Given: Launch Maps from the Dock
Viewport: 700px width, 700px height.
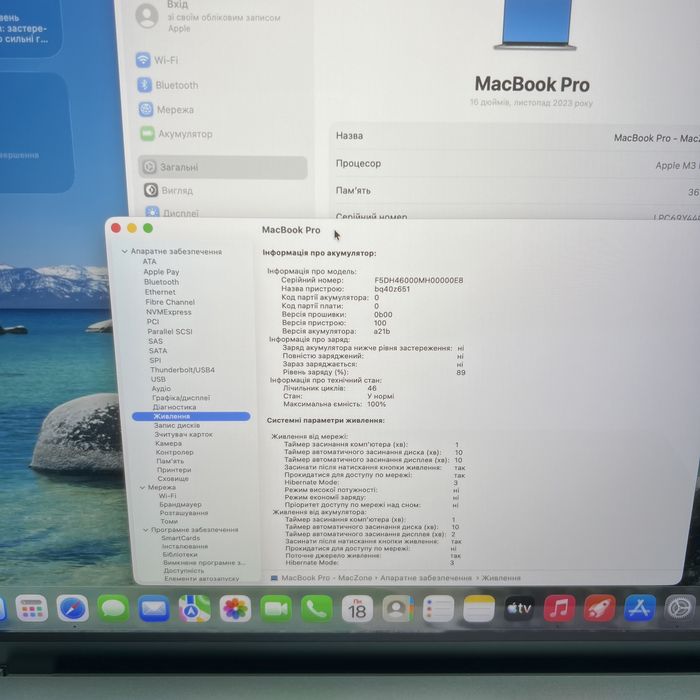Looking at the screenshot, I should click(x=194, y=608).
